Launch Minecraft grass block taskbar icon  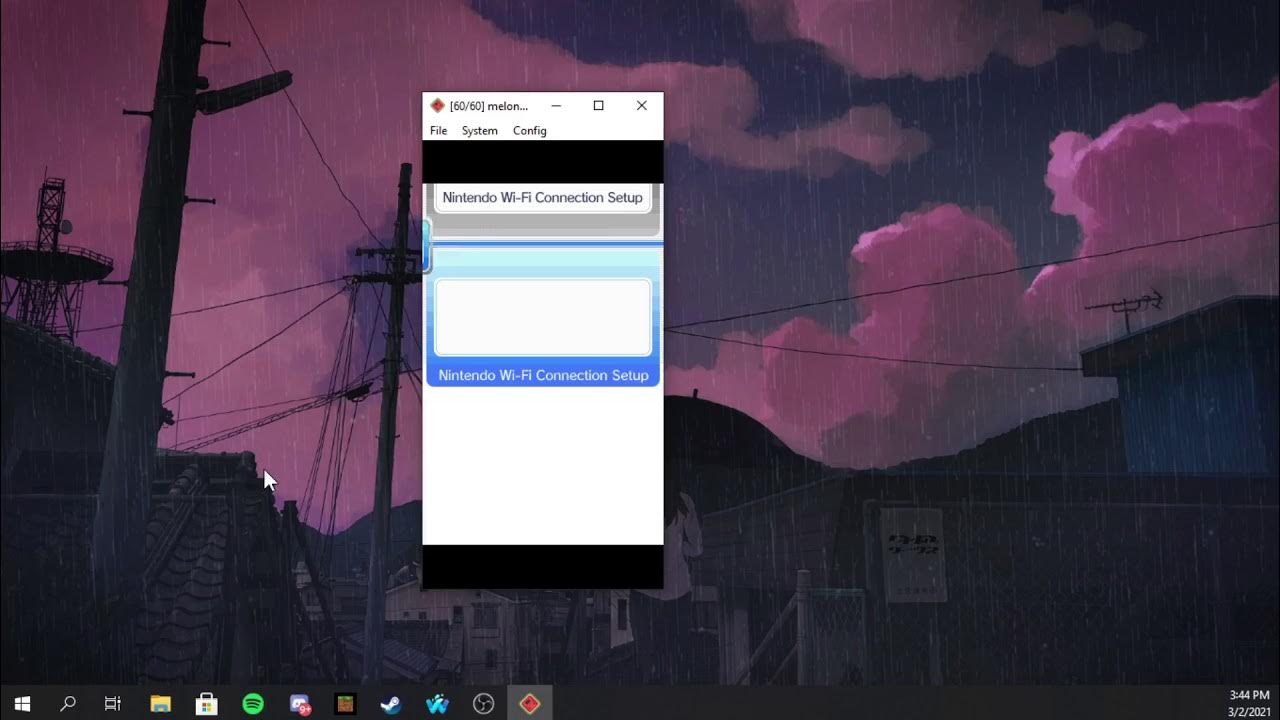(345, 704)
